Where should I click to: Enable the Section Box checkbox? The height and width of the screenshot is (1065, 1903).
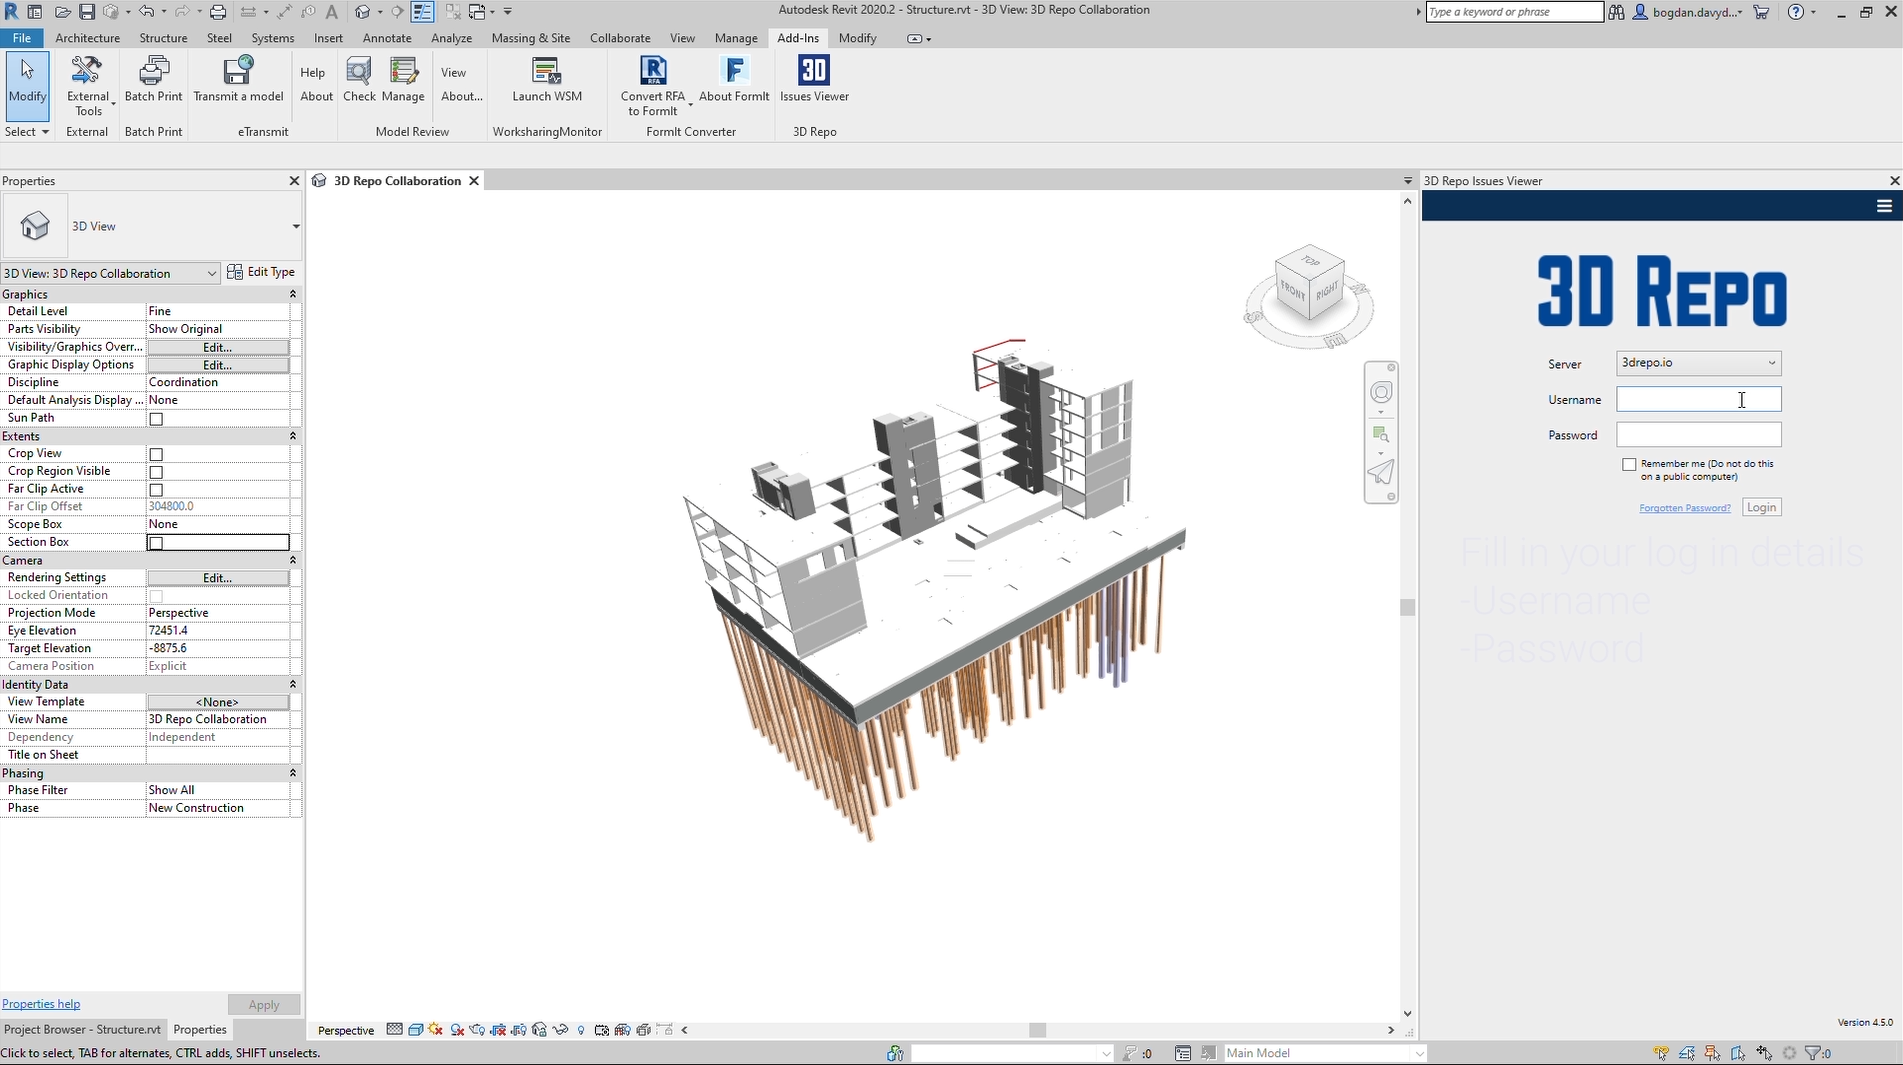click(156, 543)
